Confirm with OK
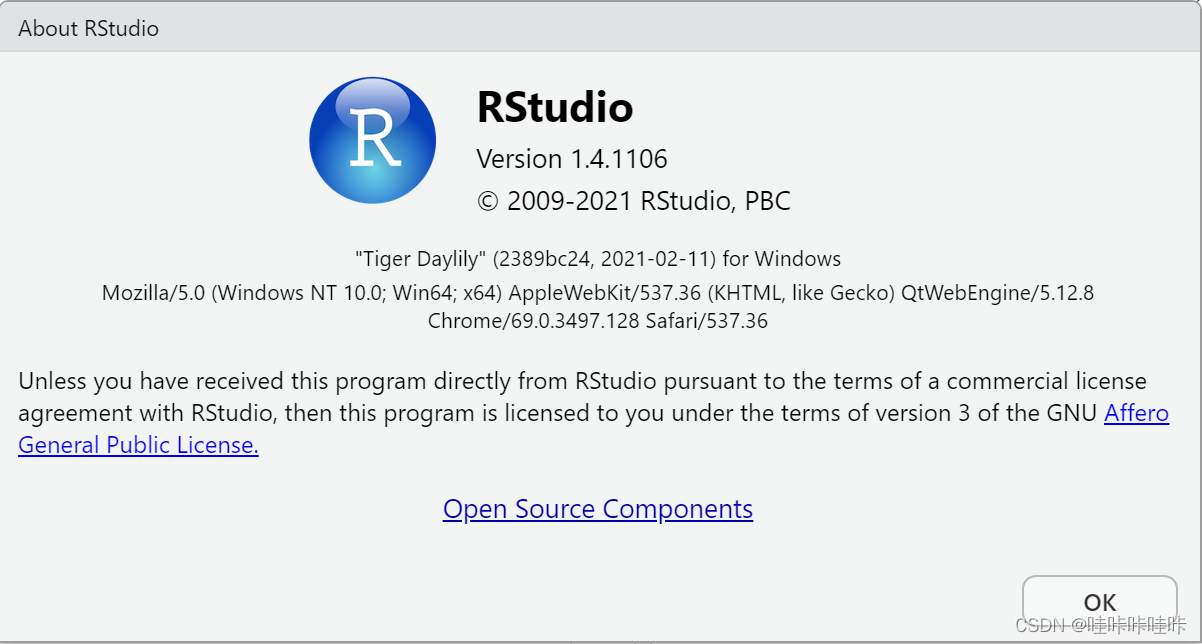This screenshot has height=644, width=1202. pyautogui.click(x=1099, y=602)
